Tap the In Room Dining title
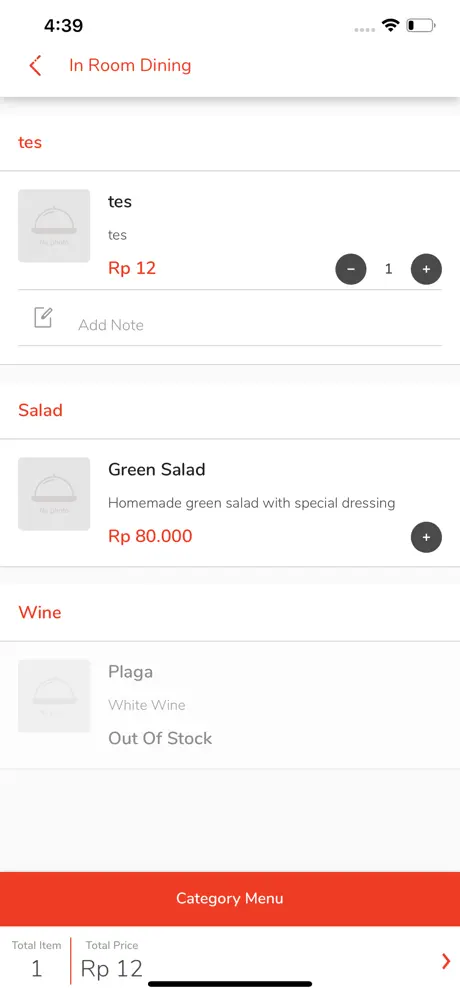 130,65
